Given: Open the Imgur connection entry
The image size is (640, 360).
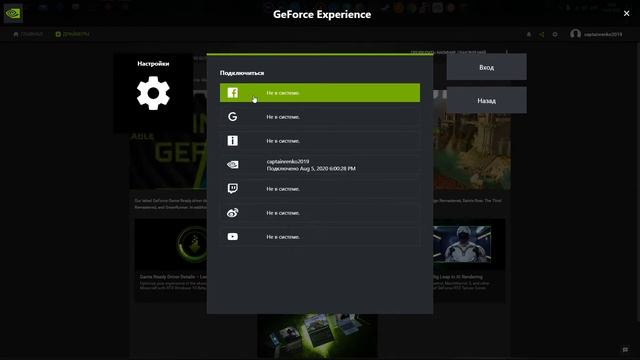Looking at the screenshot, I should point(320,141).
